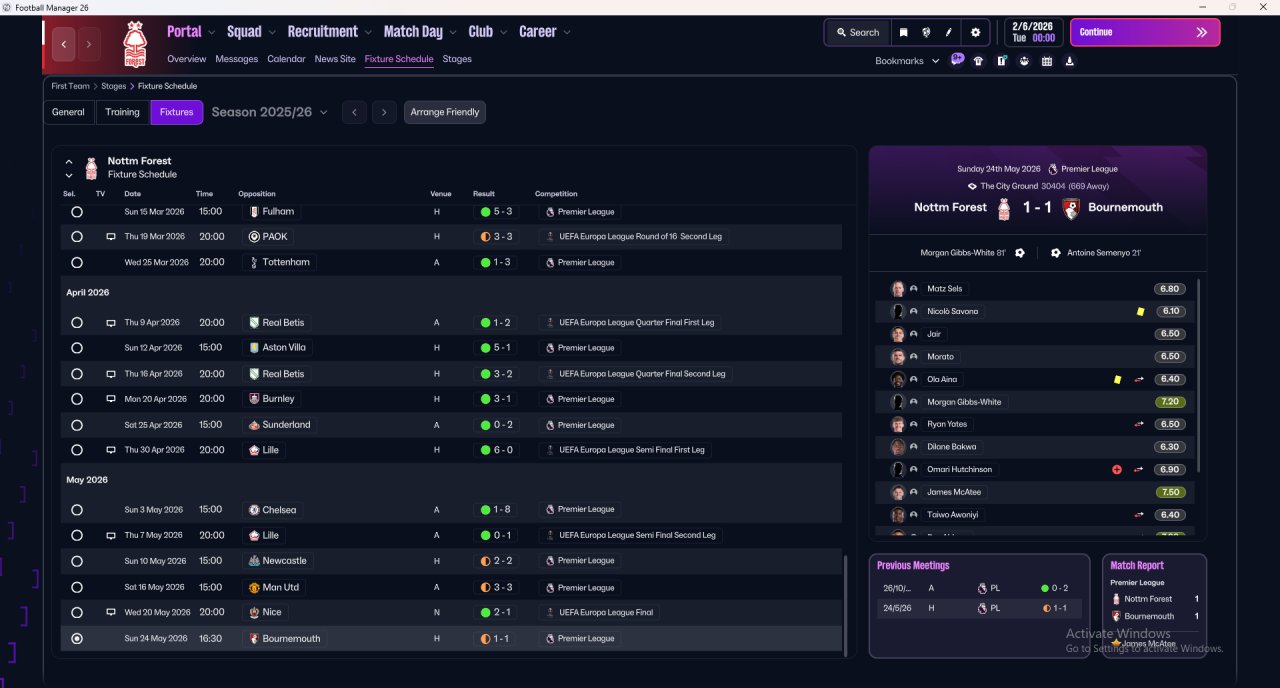Select the Burnley fixture radio button
This screenshot has height=688, width=1280.
(x=77, y=399)
